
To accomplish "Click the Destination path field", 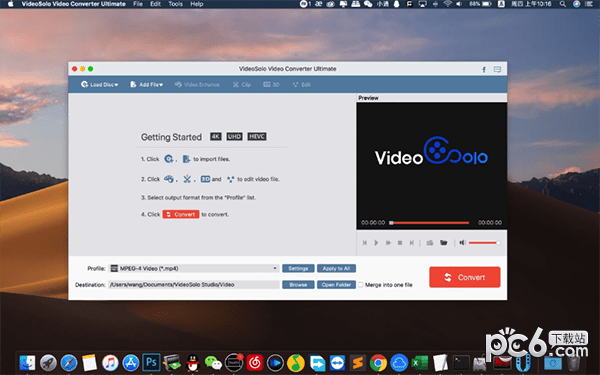I will point(194,285).
